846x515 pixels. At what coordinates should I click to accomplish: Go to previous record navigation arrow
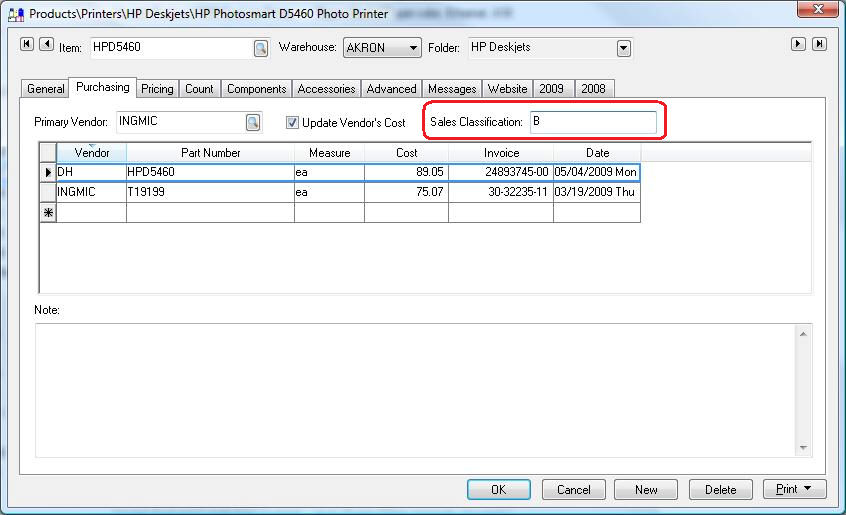coord(47,44)
